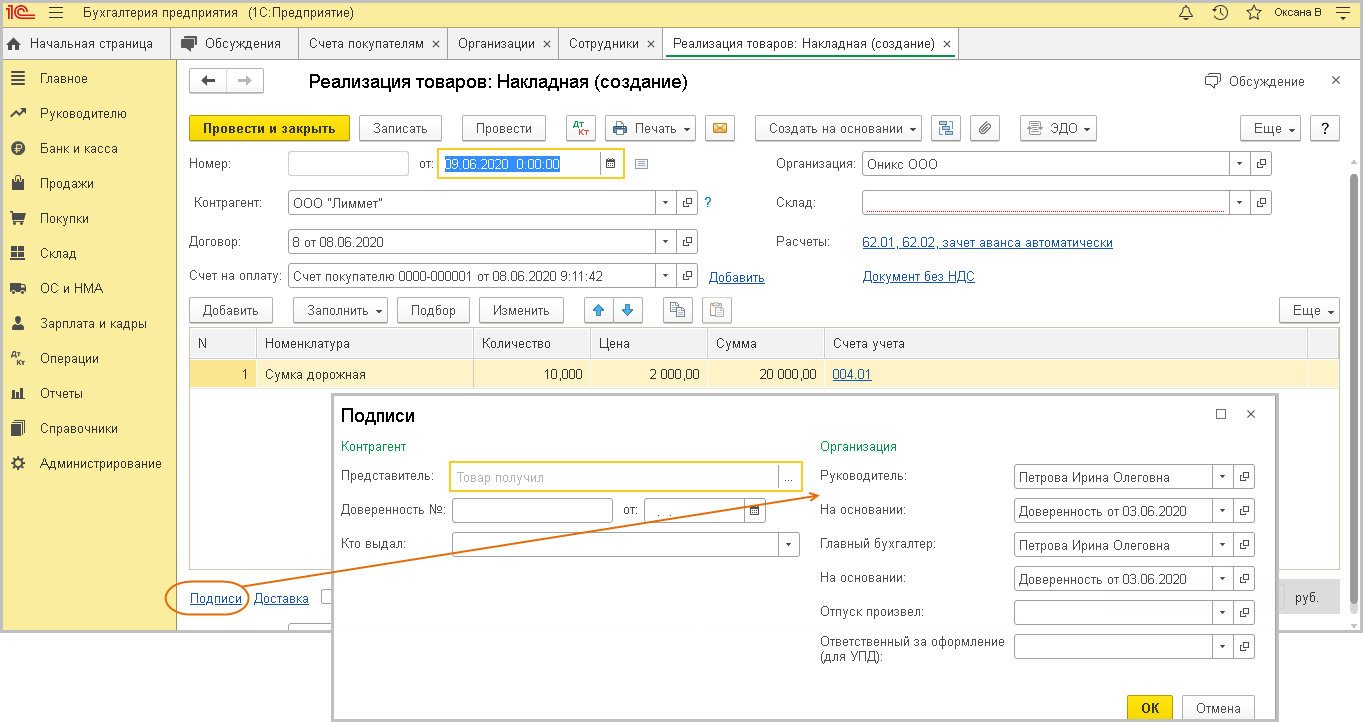Show postings via the ДтКт icon
1363x722 pixels.
click(x=580, y=128)
